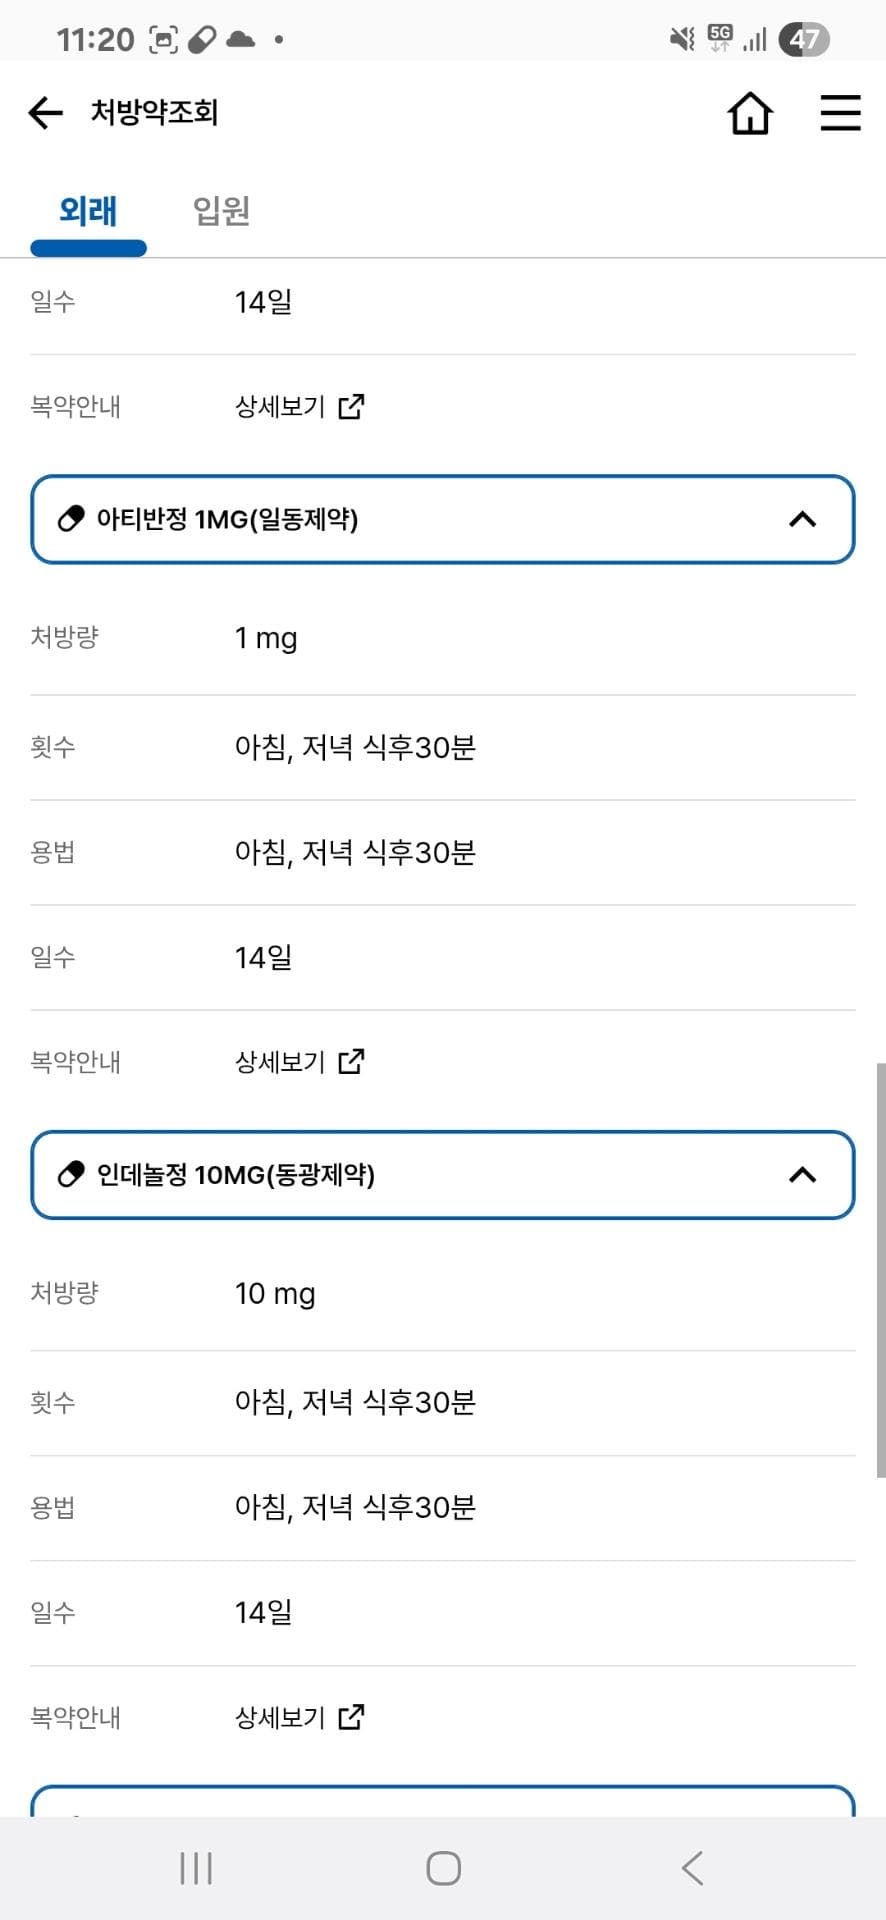The width and height of the screenshot is (886, 1920).
Task: Open 상세보기 for 아티반정 복약안내
Action: [x=280, y=1061]
